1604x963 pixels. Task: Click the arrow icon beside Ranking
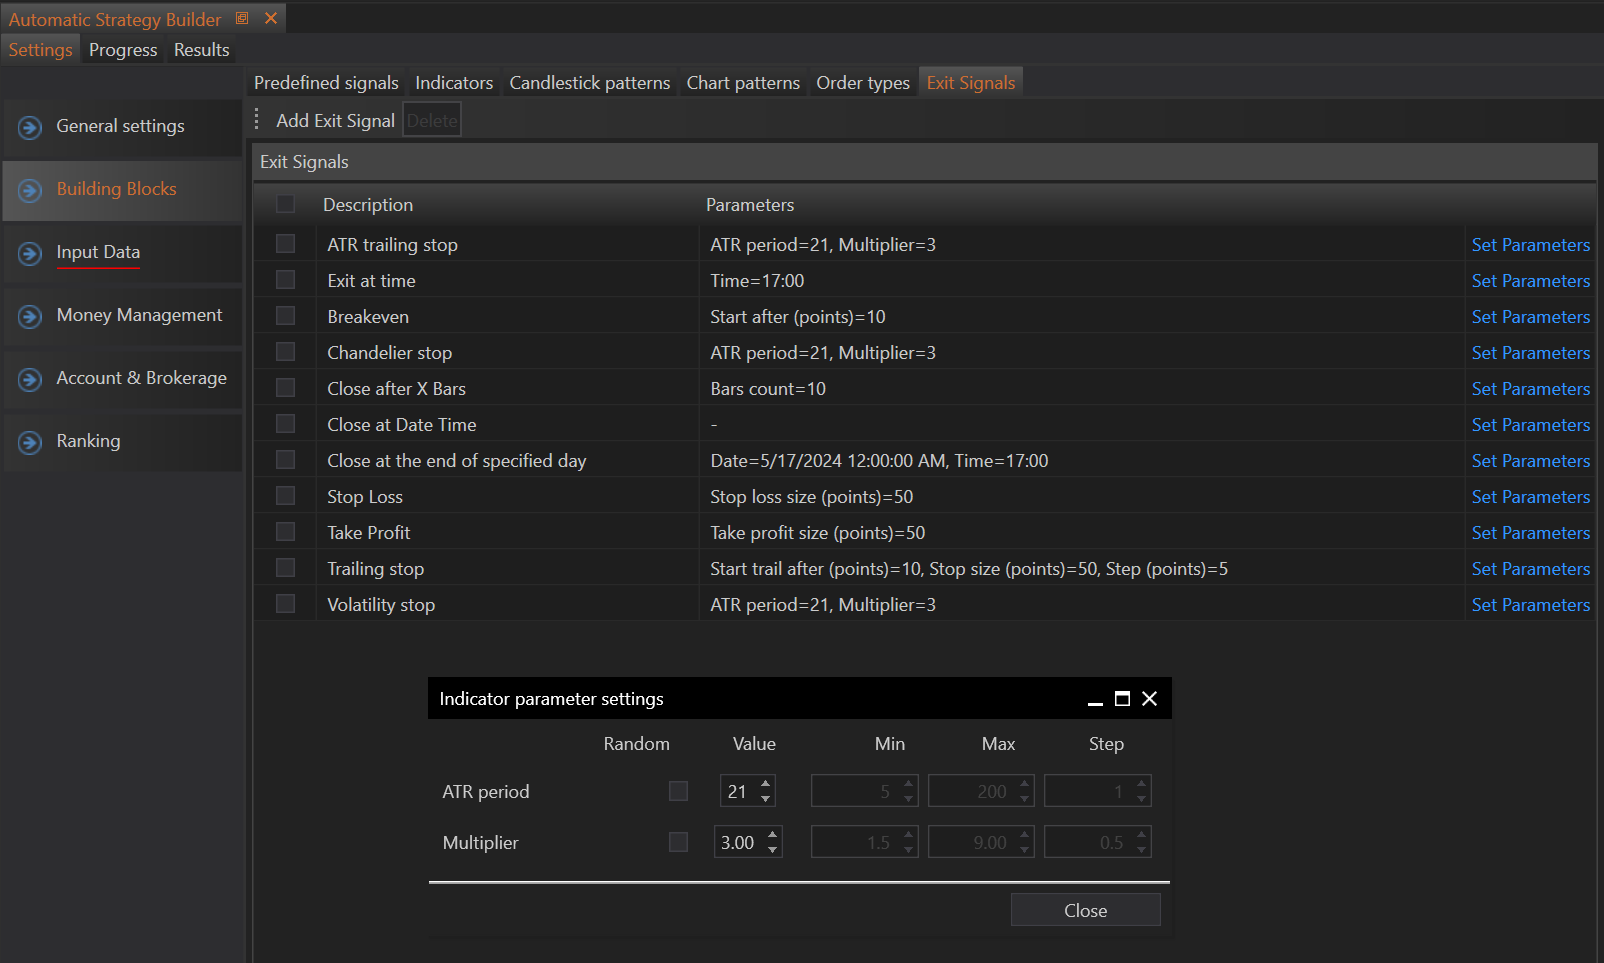(30, 442)
